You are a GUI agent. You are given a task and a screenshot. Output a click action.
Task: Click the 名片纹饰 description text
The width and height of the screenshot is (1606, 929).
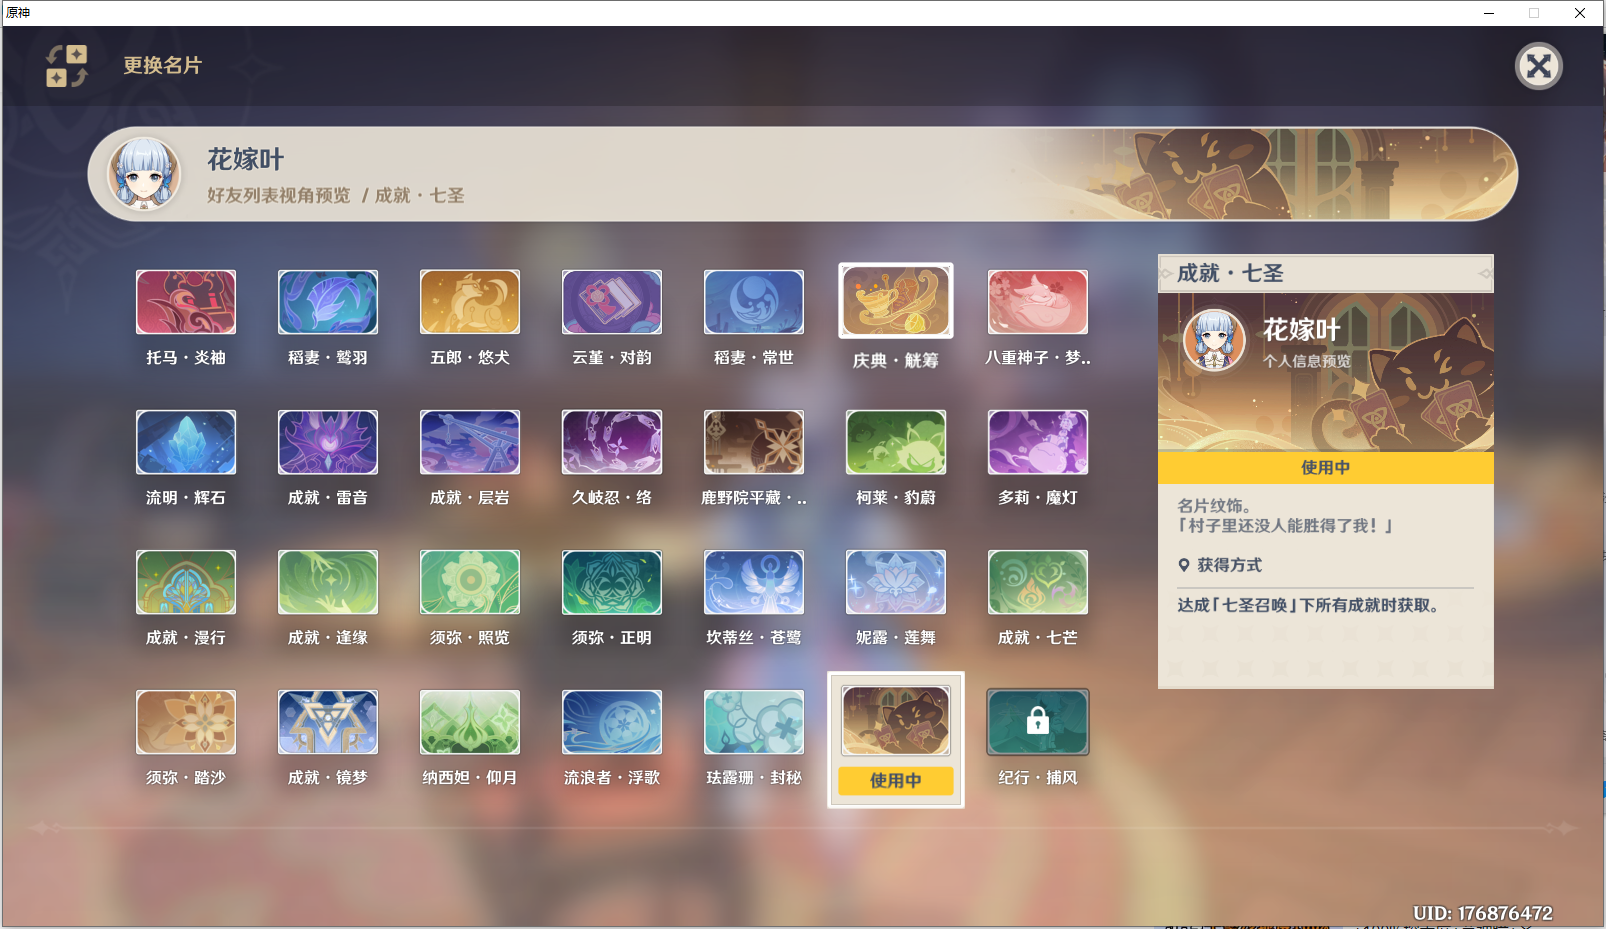(x=1287, y=516)
